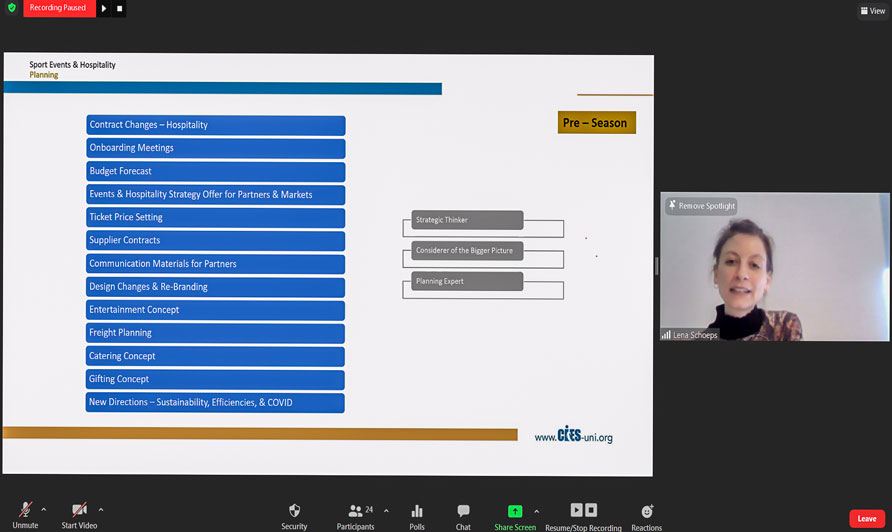Expand video options arrow next to Start Video
The image size is (892, 532).
coord(101,510)
